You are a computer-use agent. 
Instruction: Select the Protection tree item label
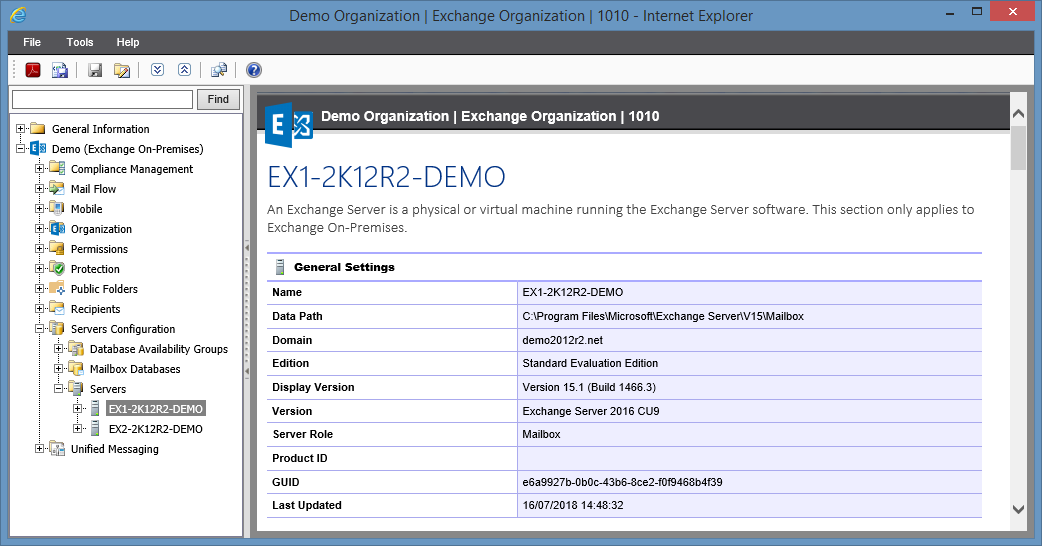click(95, 269)
